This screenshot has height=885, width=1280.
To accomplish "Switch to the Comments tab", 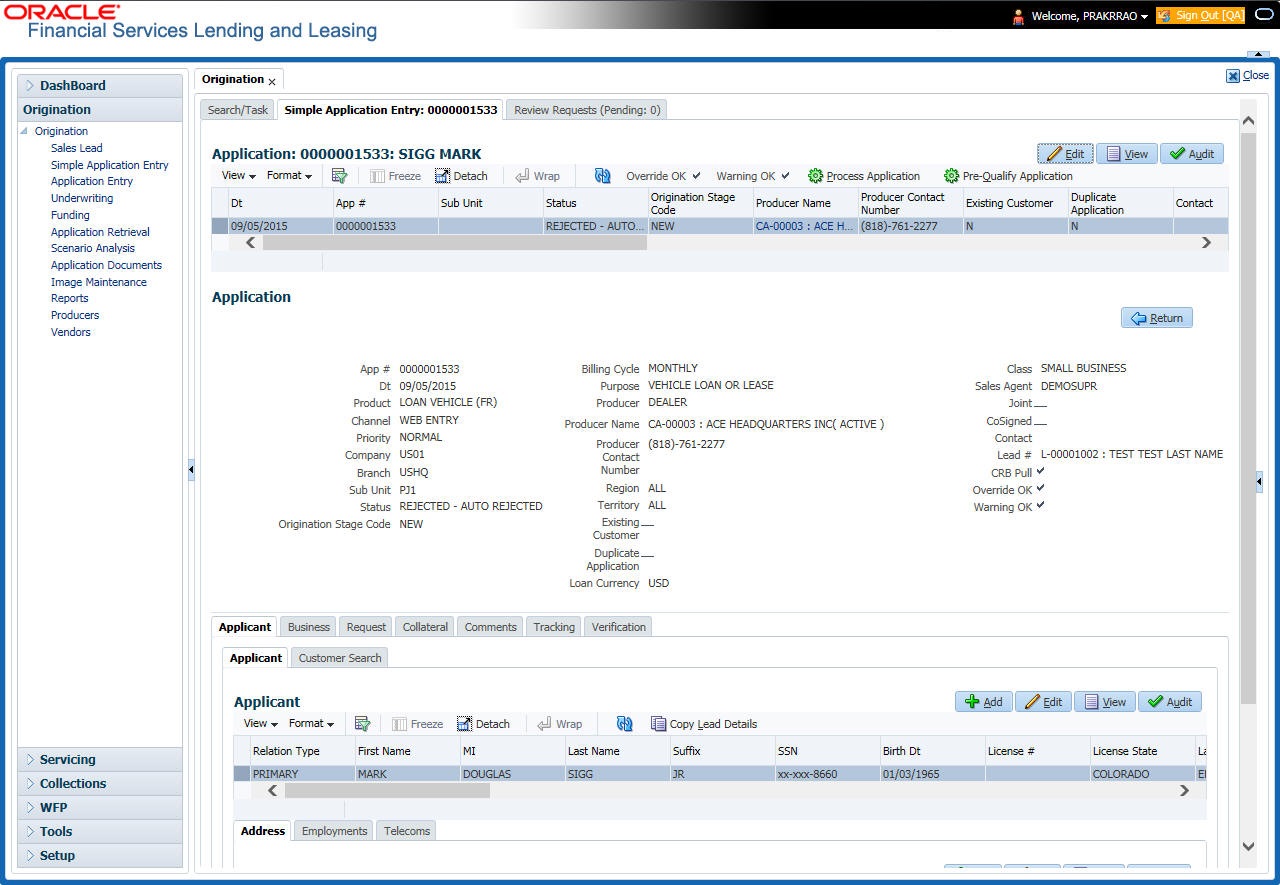I will pos(490,627).
